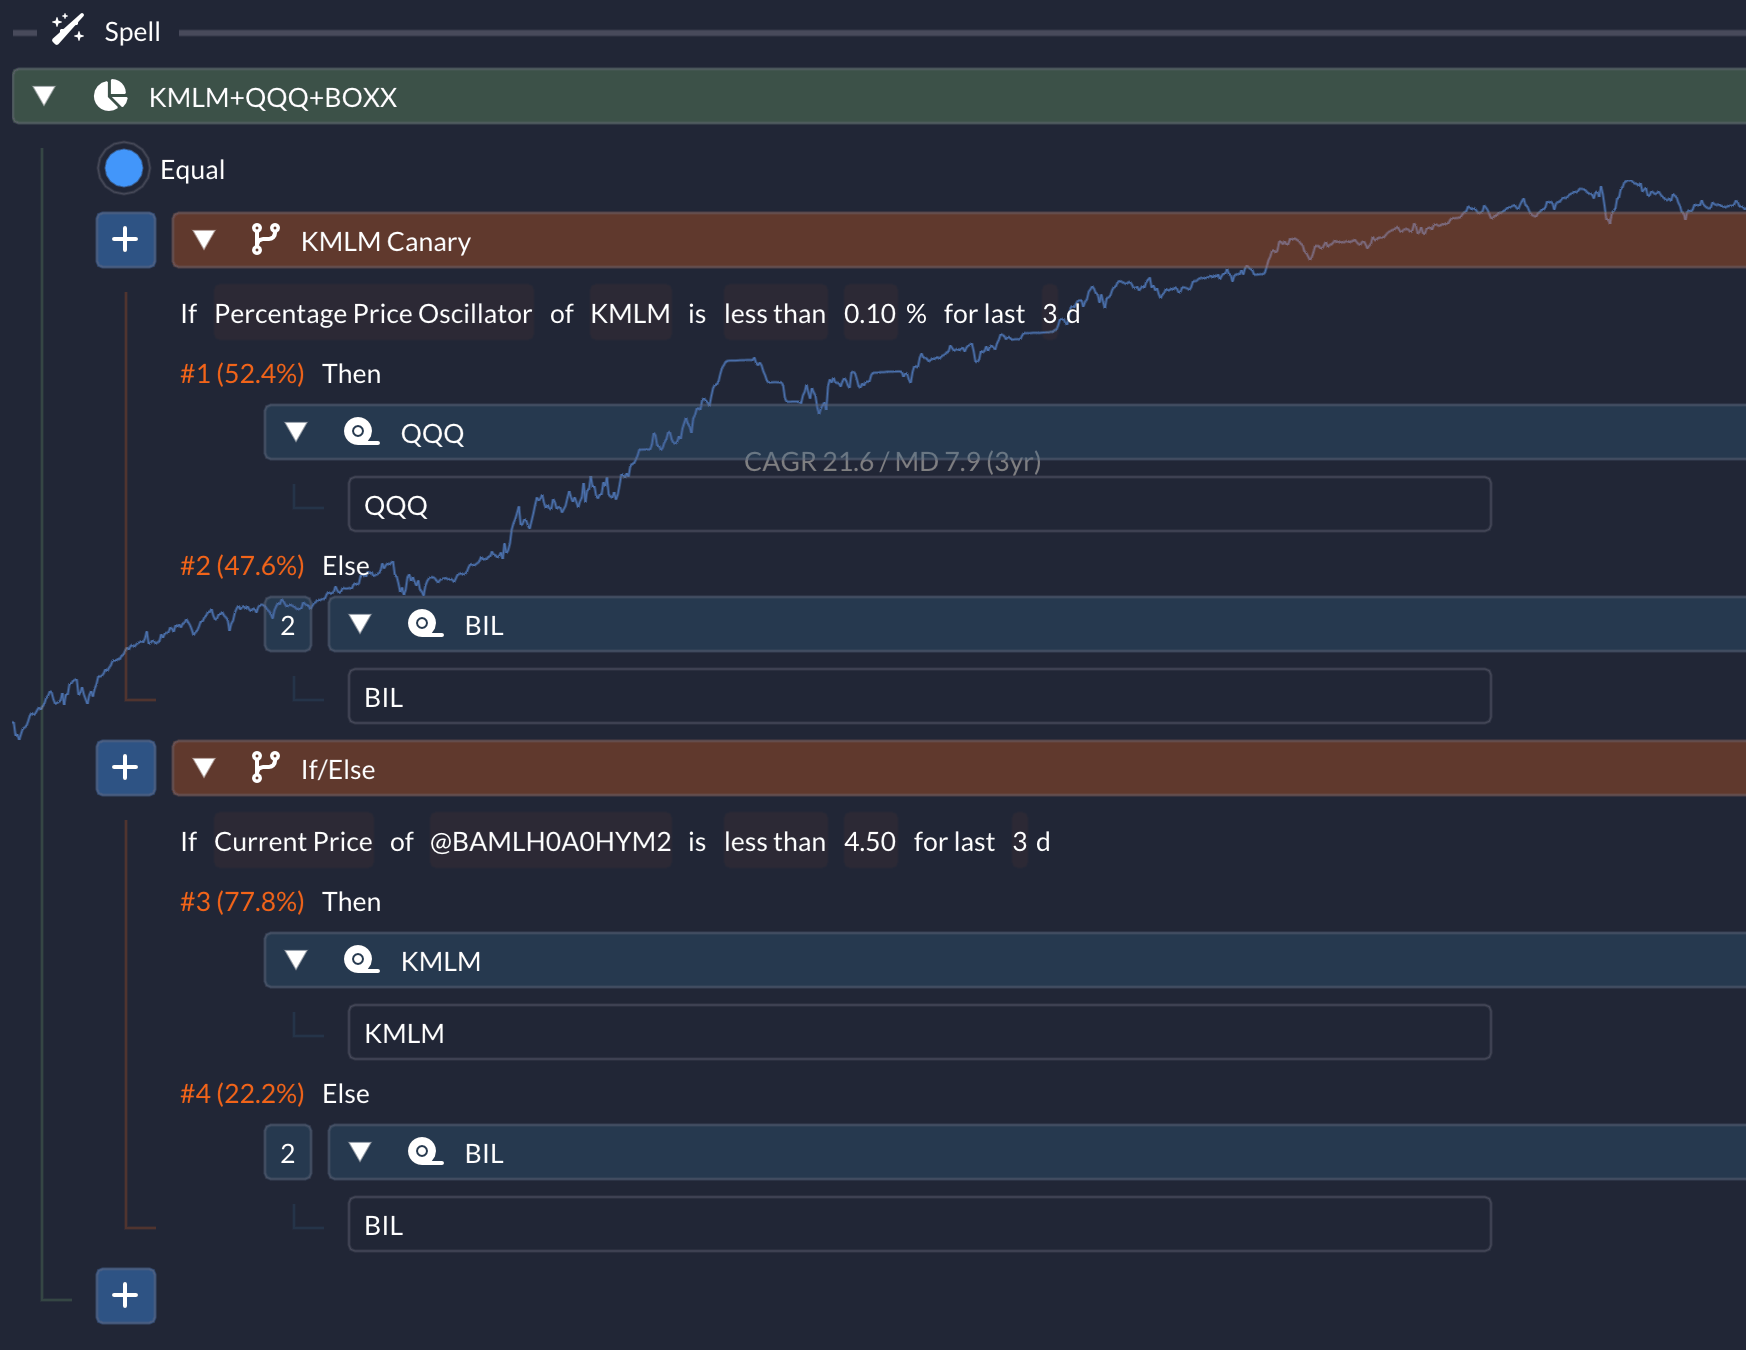The width and height of the screenshot is (1746, 1350).
Task: Edit the 3 day lookback in If/Else
Action: [x=1019, y=841]
